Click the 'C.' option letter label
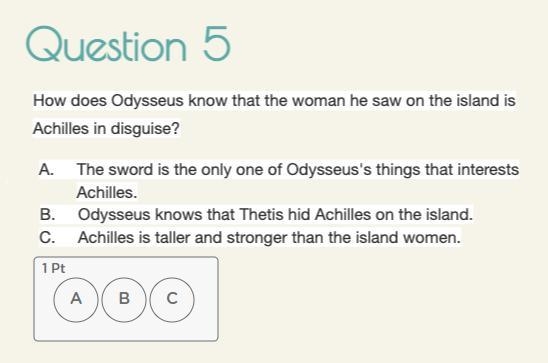548x363 pixels. pos(47,238)
